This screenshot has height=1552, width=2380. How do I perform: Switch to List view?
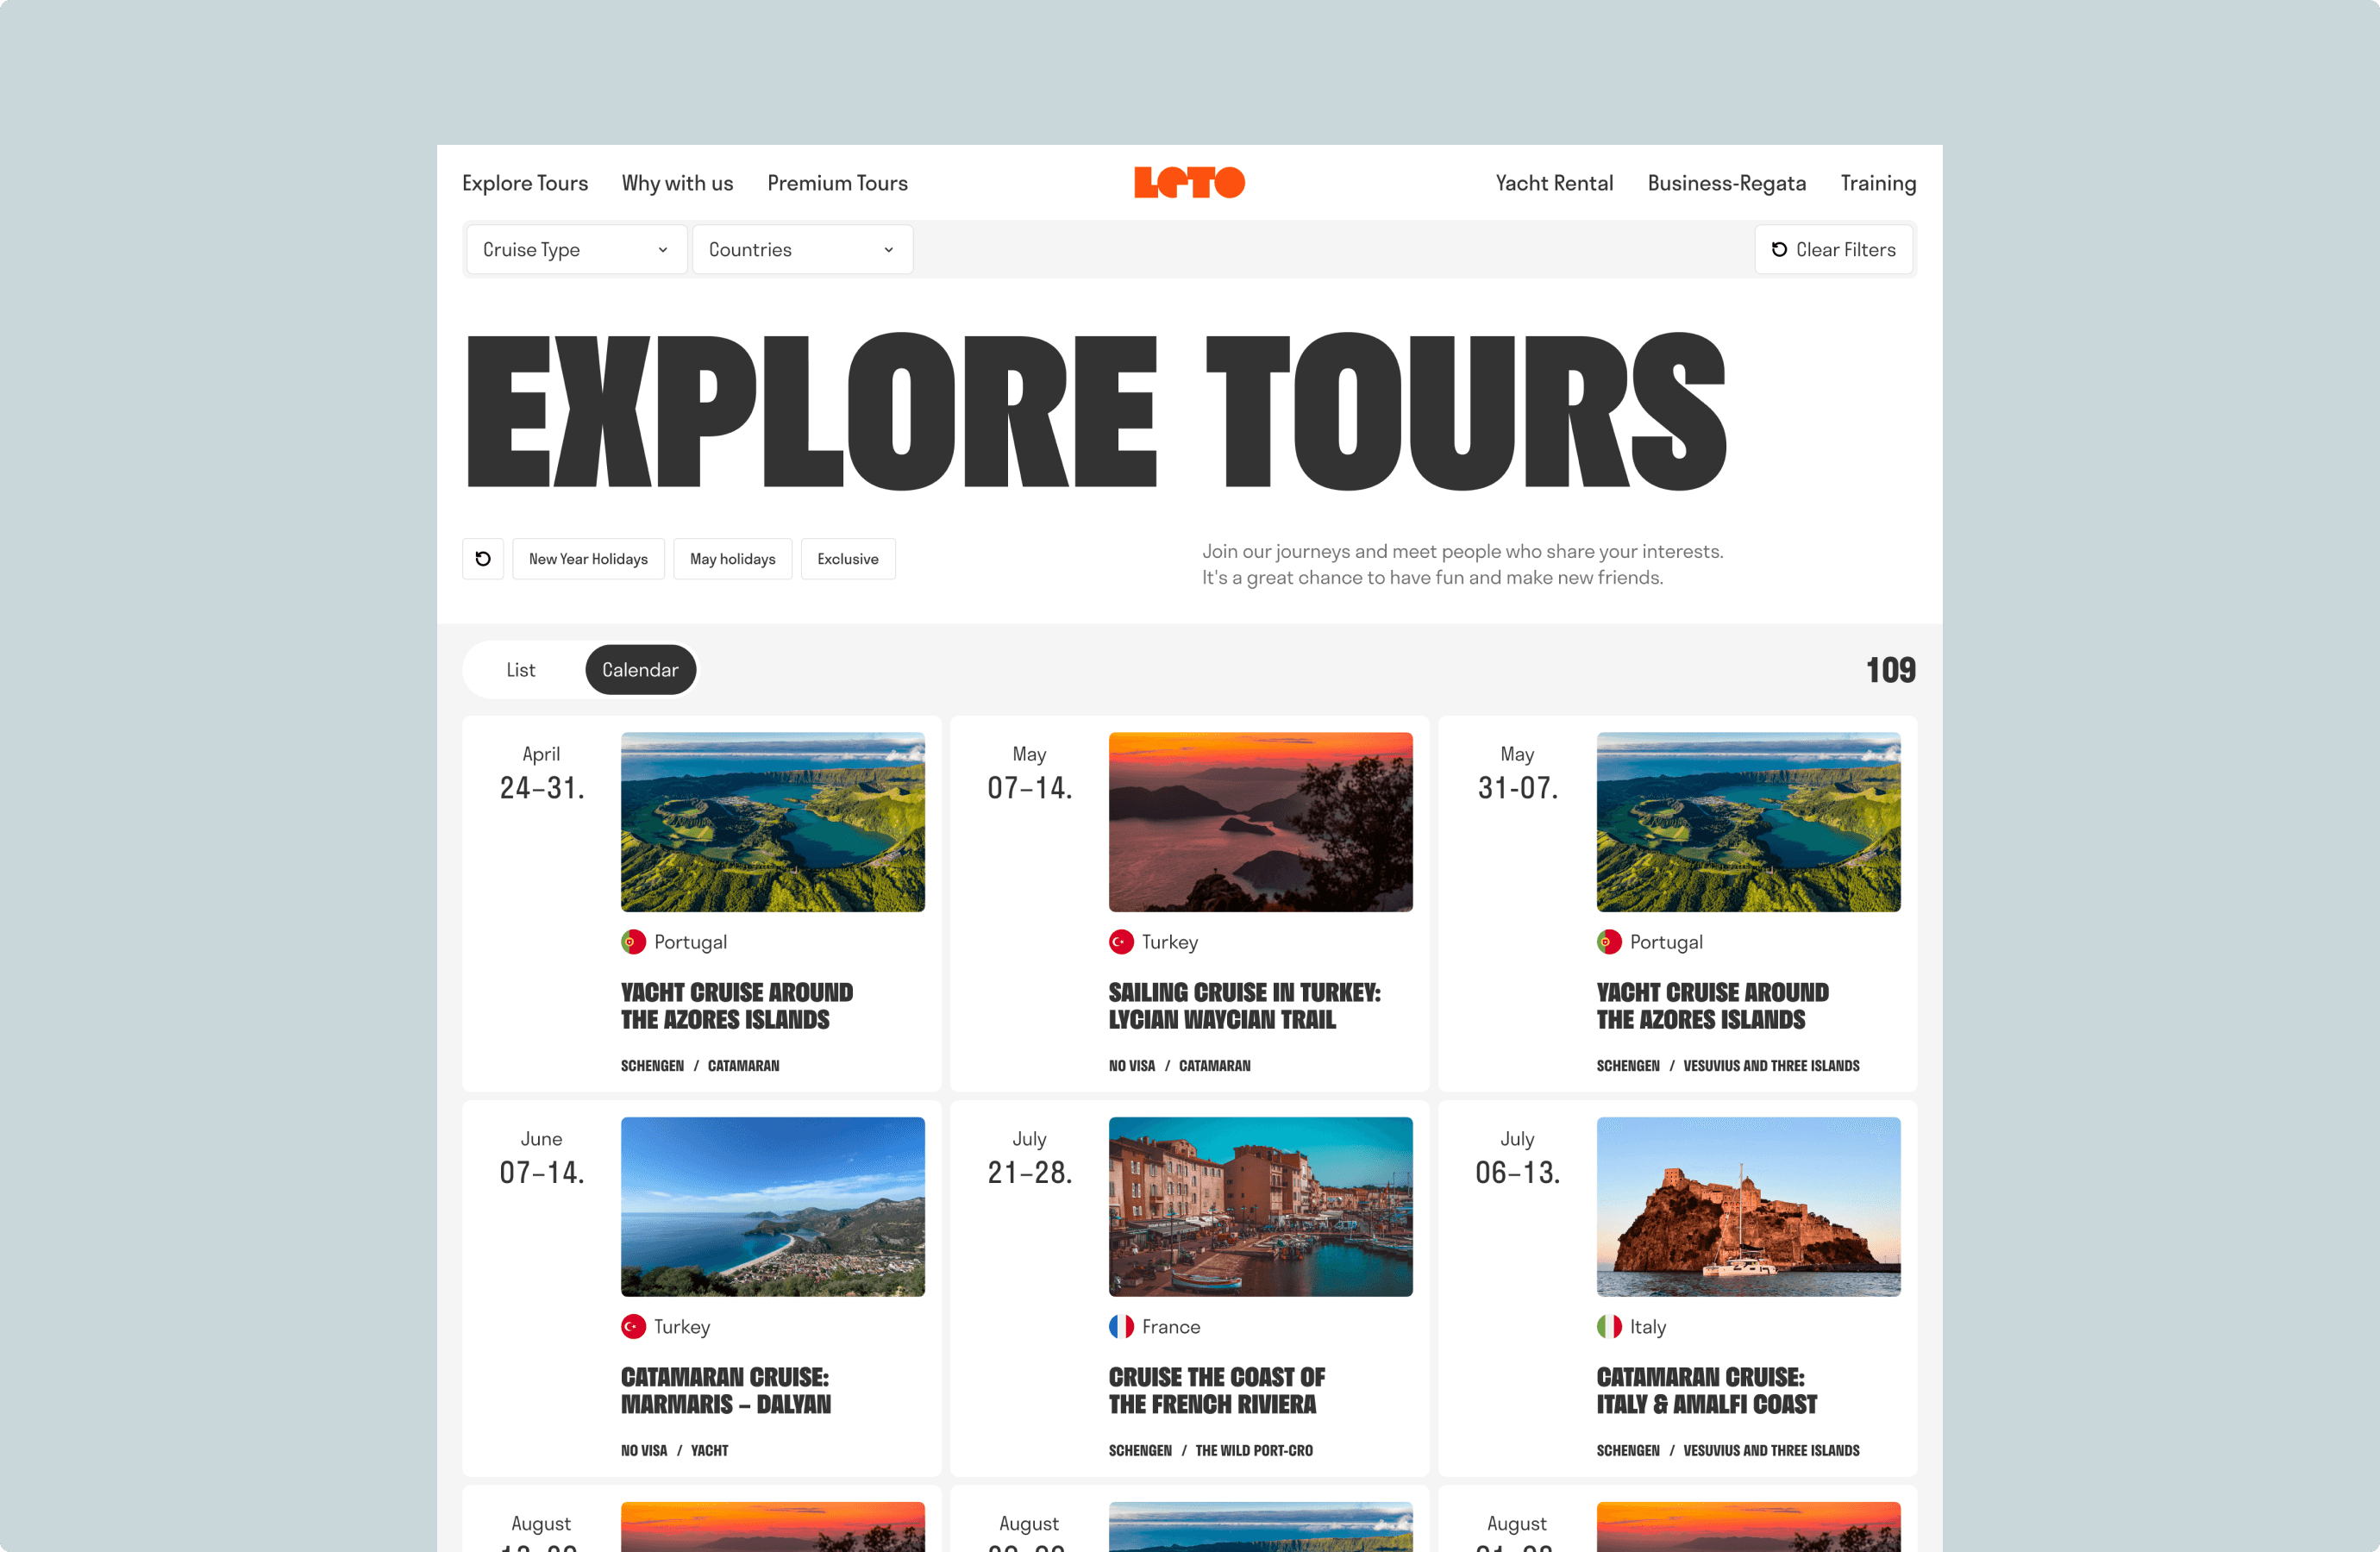(520, 670)
